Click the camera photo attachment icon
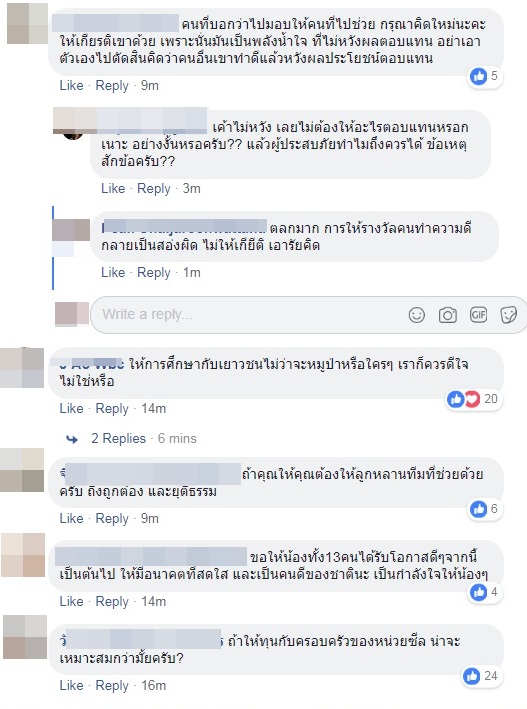This screenshot has height=709, width=527. (x=447, y=315)
